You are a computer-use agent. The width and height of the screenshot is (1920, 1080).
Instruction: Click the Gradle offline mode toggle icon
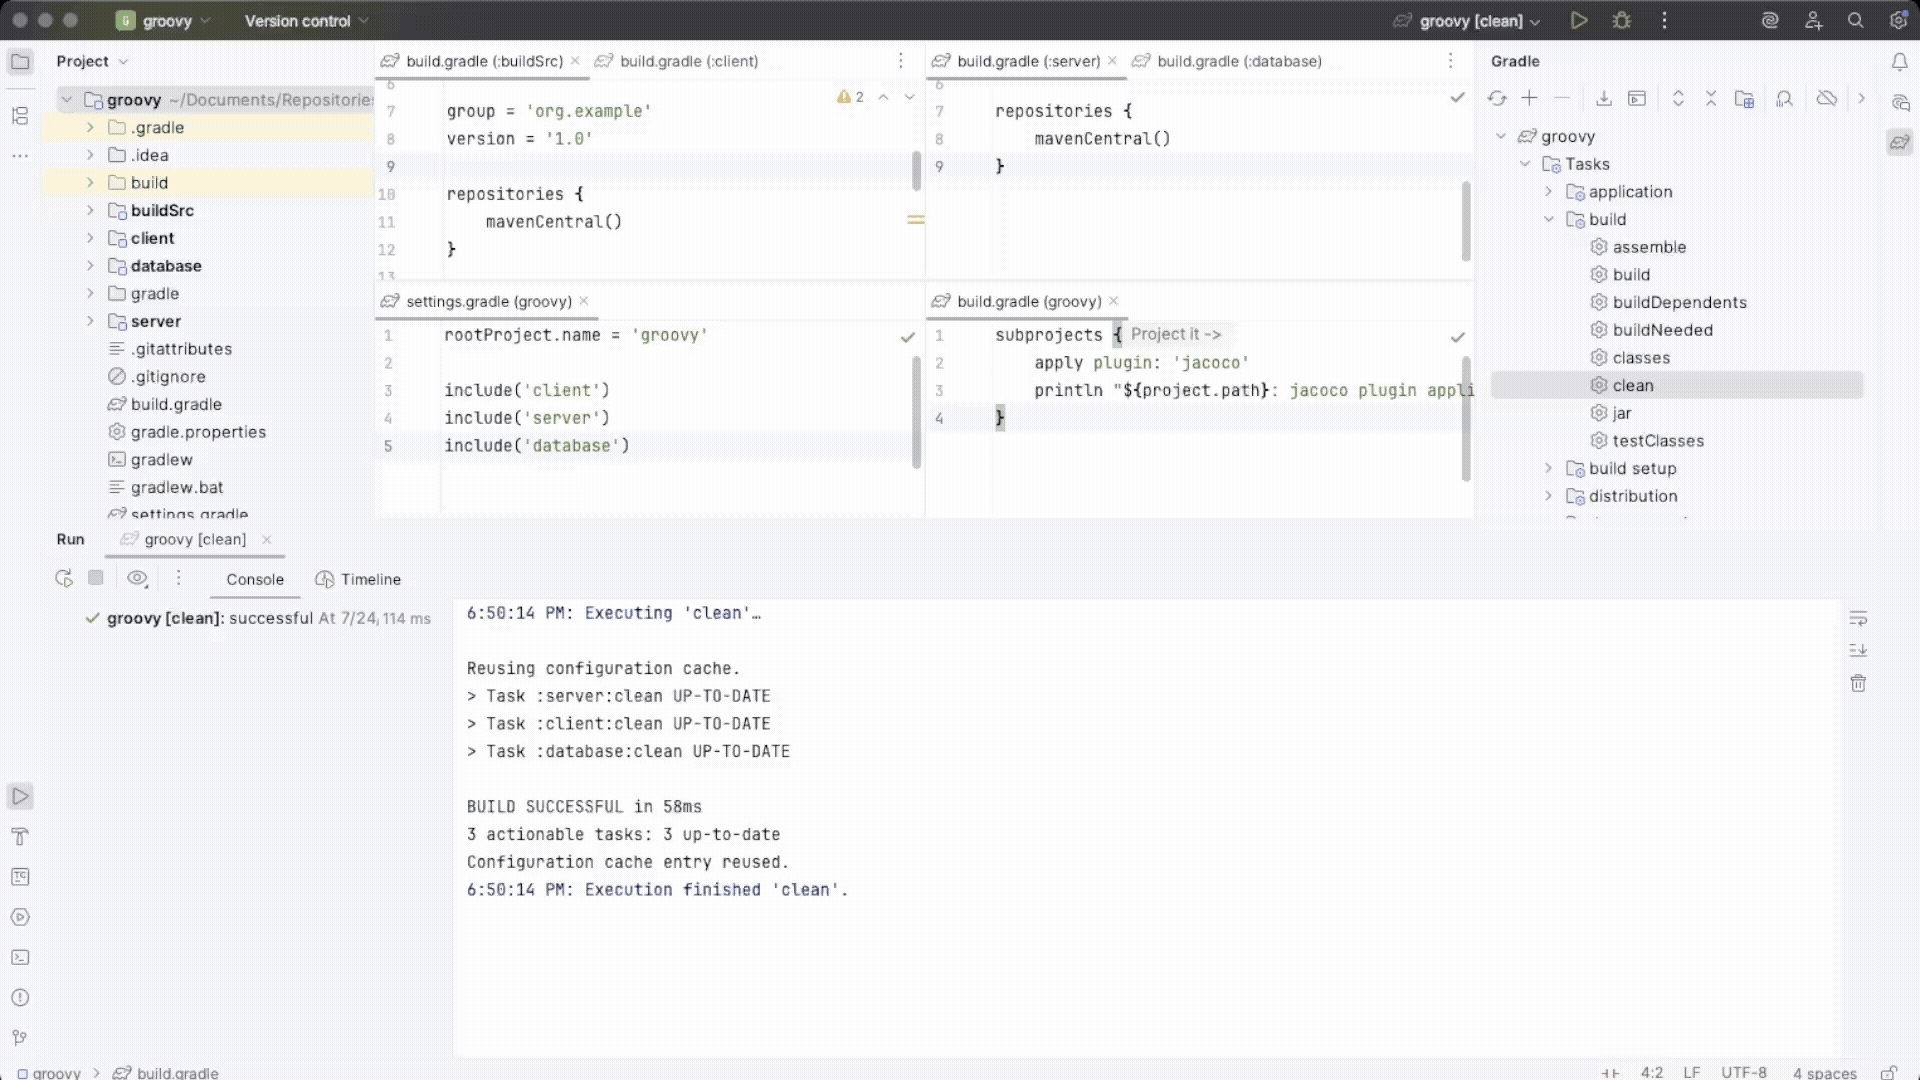pos(1826,98)
